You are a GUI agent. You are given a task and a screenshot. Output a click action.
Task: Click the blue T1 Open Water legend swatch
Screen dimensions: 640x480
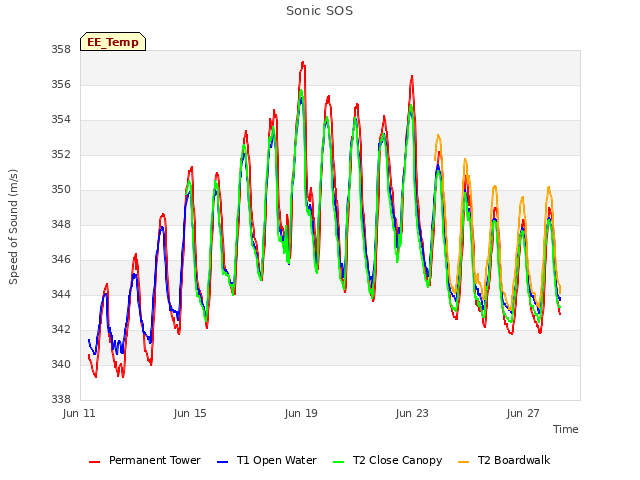coord(222,462)
